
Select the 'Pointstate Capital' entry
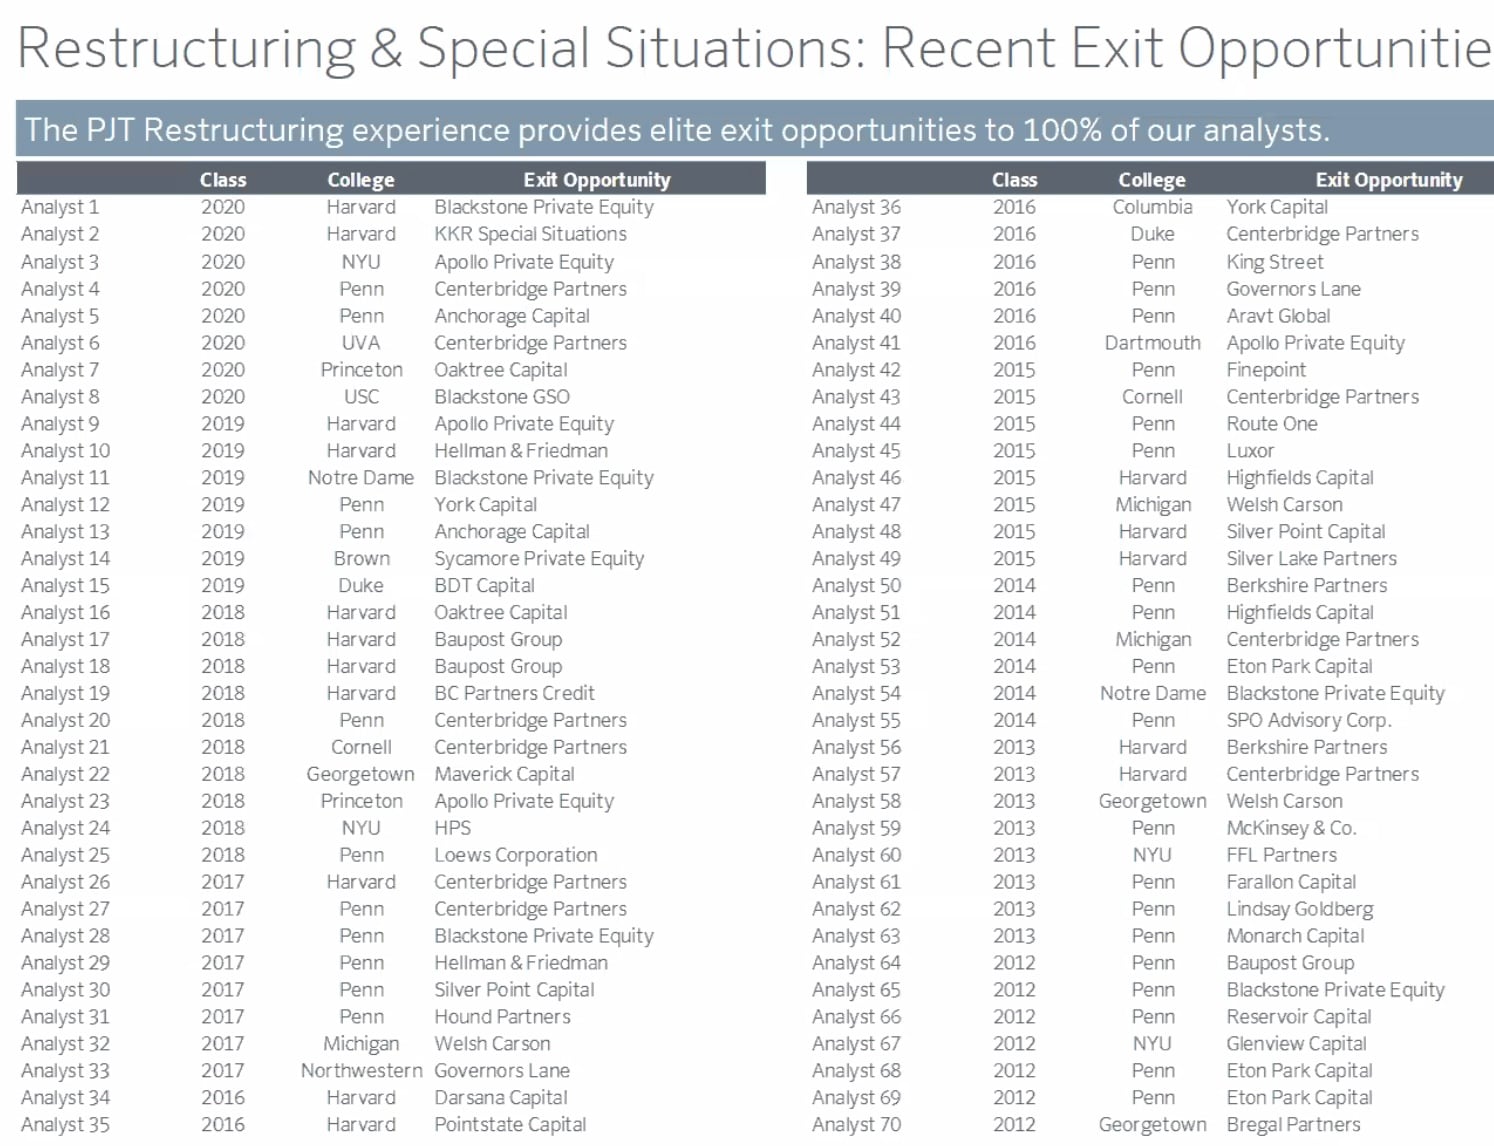point(510,1125)
